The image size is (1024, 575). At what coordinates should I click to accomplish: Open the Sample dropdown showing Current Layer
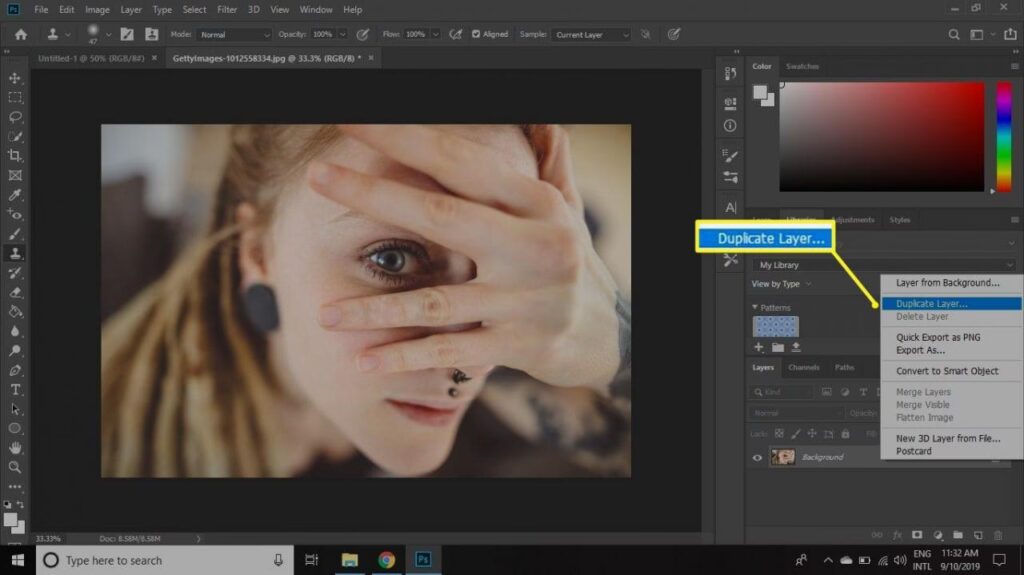point(591,35)
